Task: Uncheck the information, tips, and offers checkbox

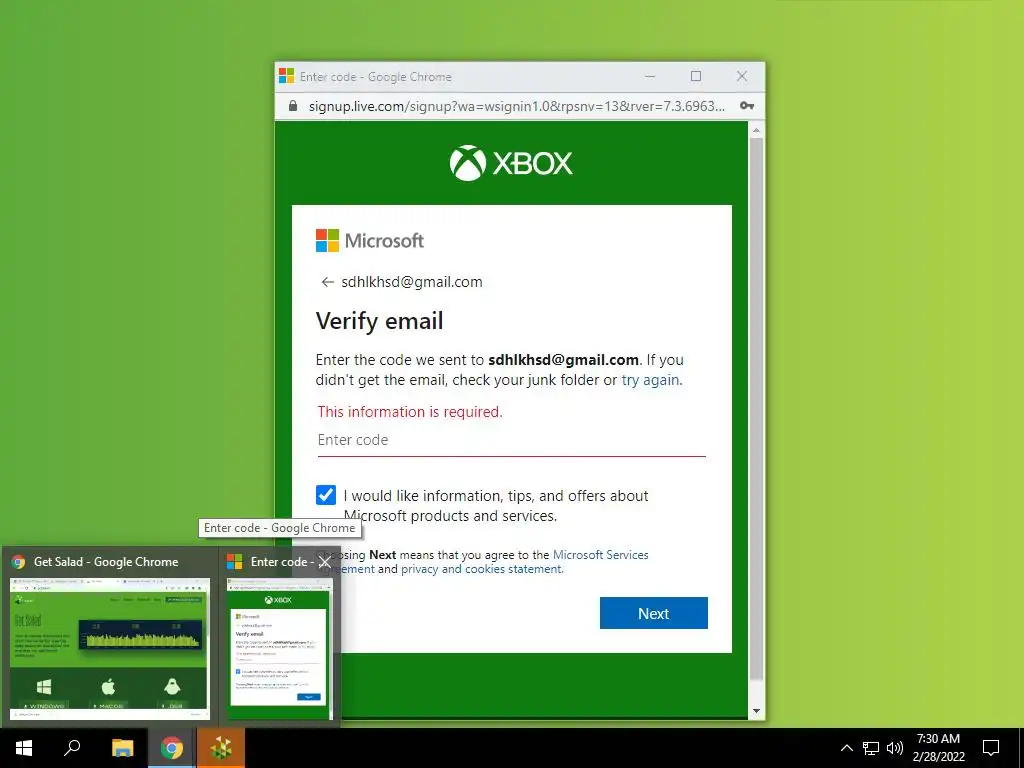Action: coord(326,495)
